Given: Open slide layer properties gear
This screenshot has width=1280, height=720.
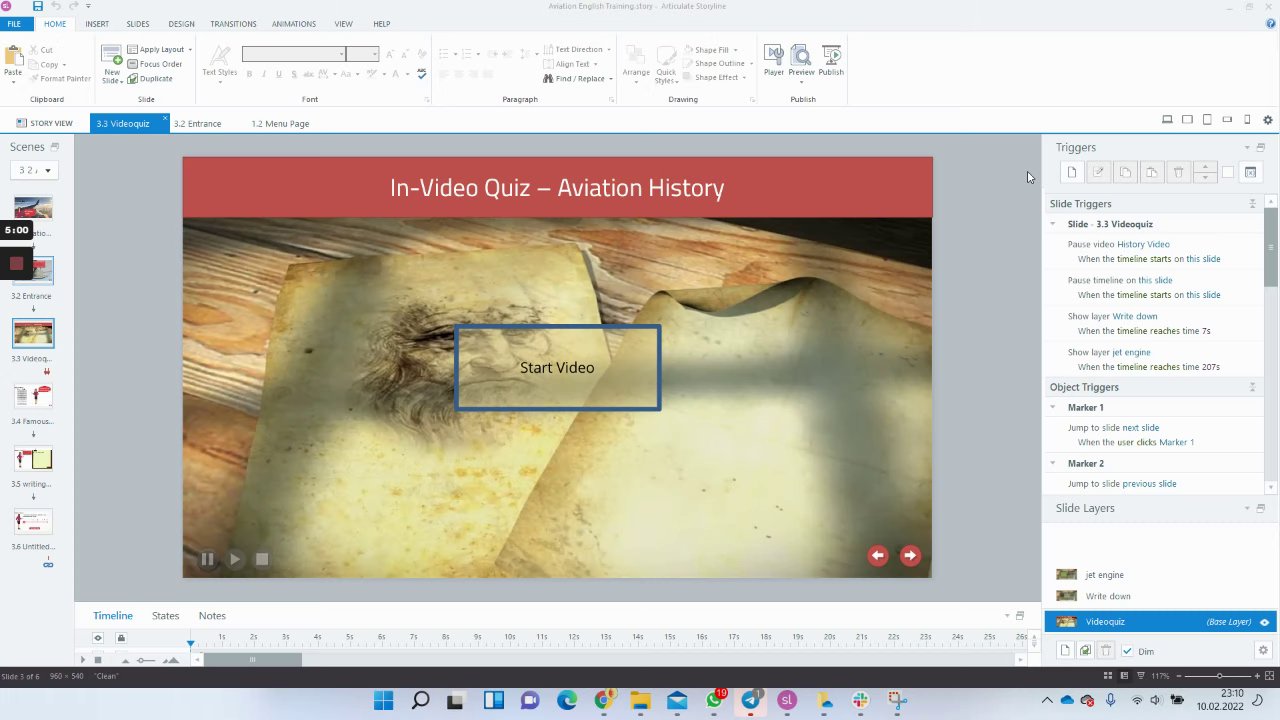Looking at the screenshot, I should coord(1263,651).
